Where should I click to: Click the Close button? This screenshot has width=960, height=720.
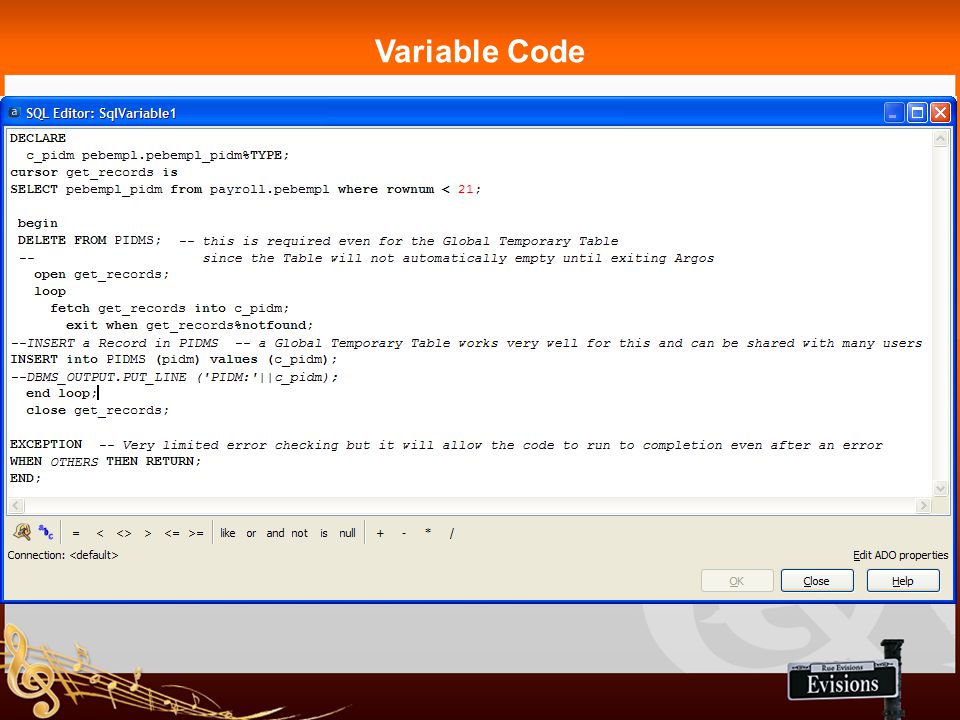pyautogui.click(x=817, y=580)
